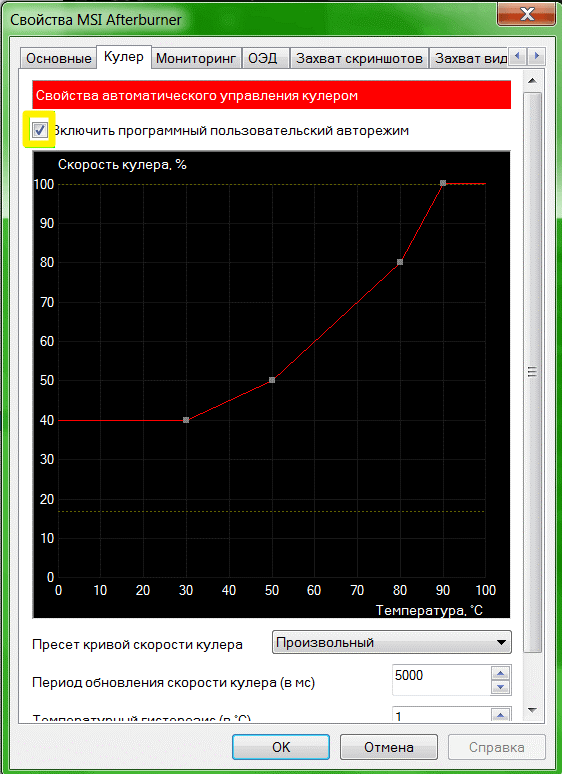The height and width of the screenshot is (774, 562).
Task: Switch to the Основные tab
Action: [59, 59]
